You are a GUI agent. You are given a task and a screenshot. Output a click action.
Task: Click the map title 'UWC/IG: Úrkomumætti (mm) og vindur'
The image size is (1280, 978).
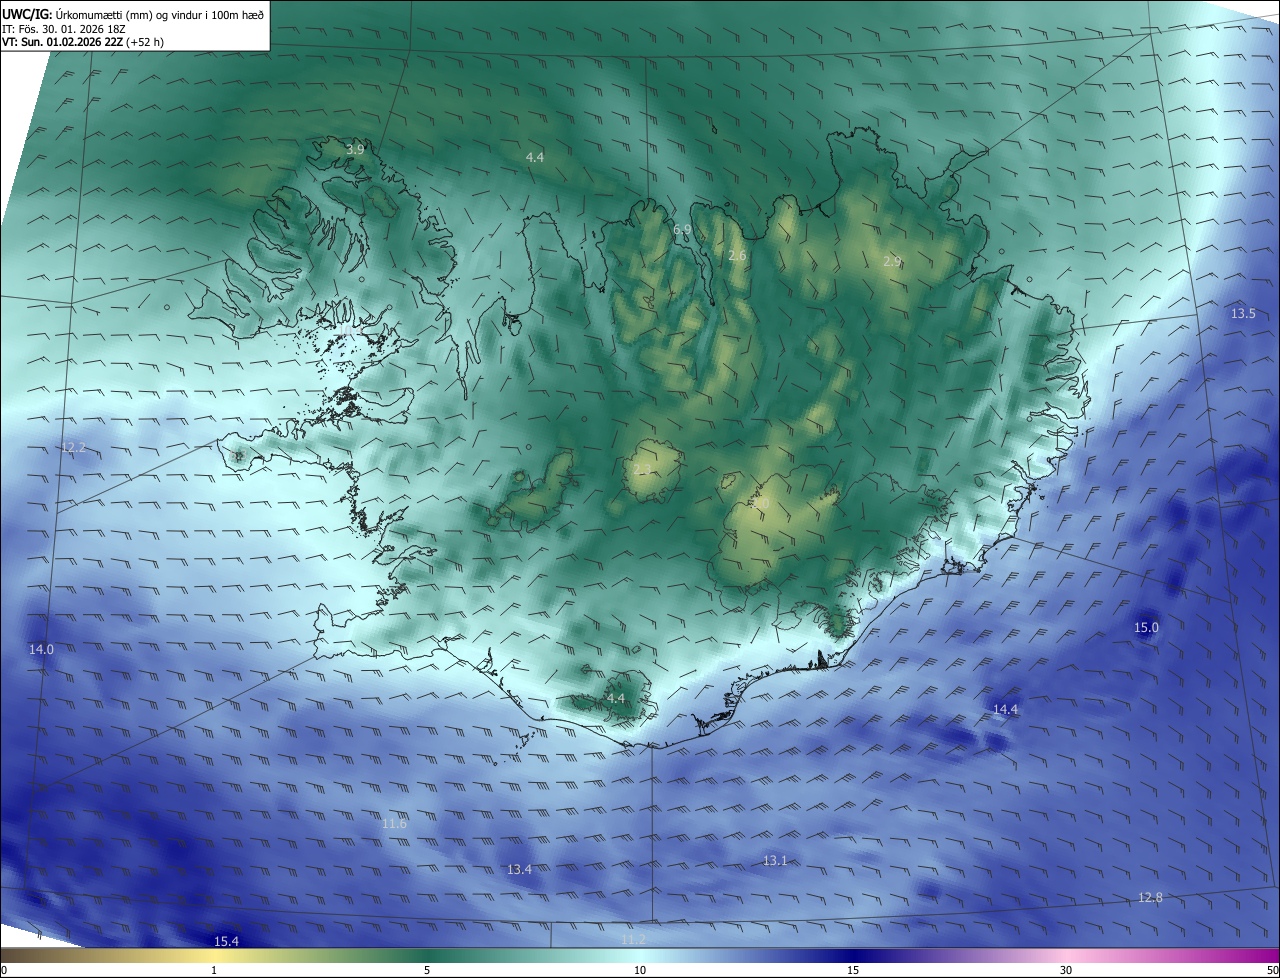133,14
